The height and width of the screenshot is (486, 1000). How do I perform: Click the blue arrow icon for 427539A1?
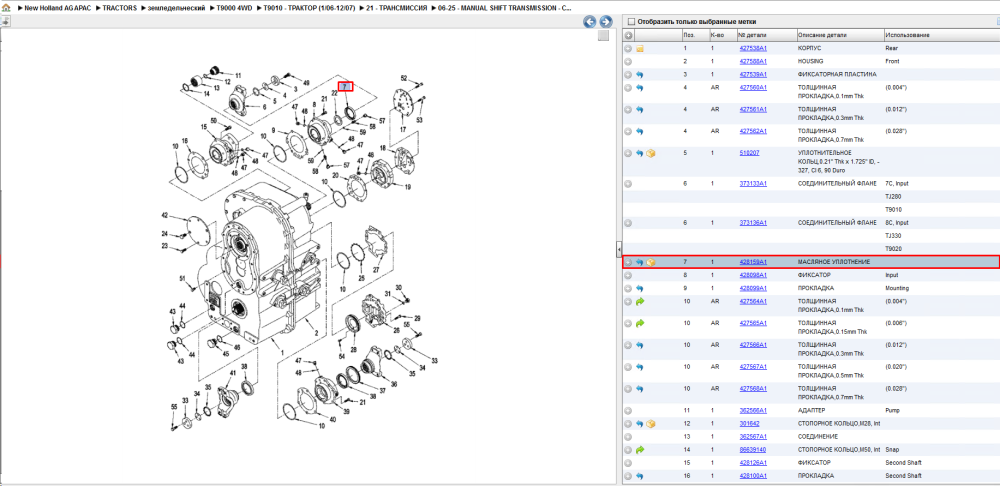(640, 75)
